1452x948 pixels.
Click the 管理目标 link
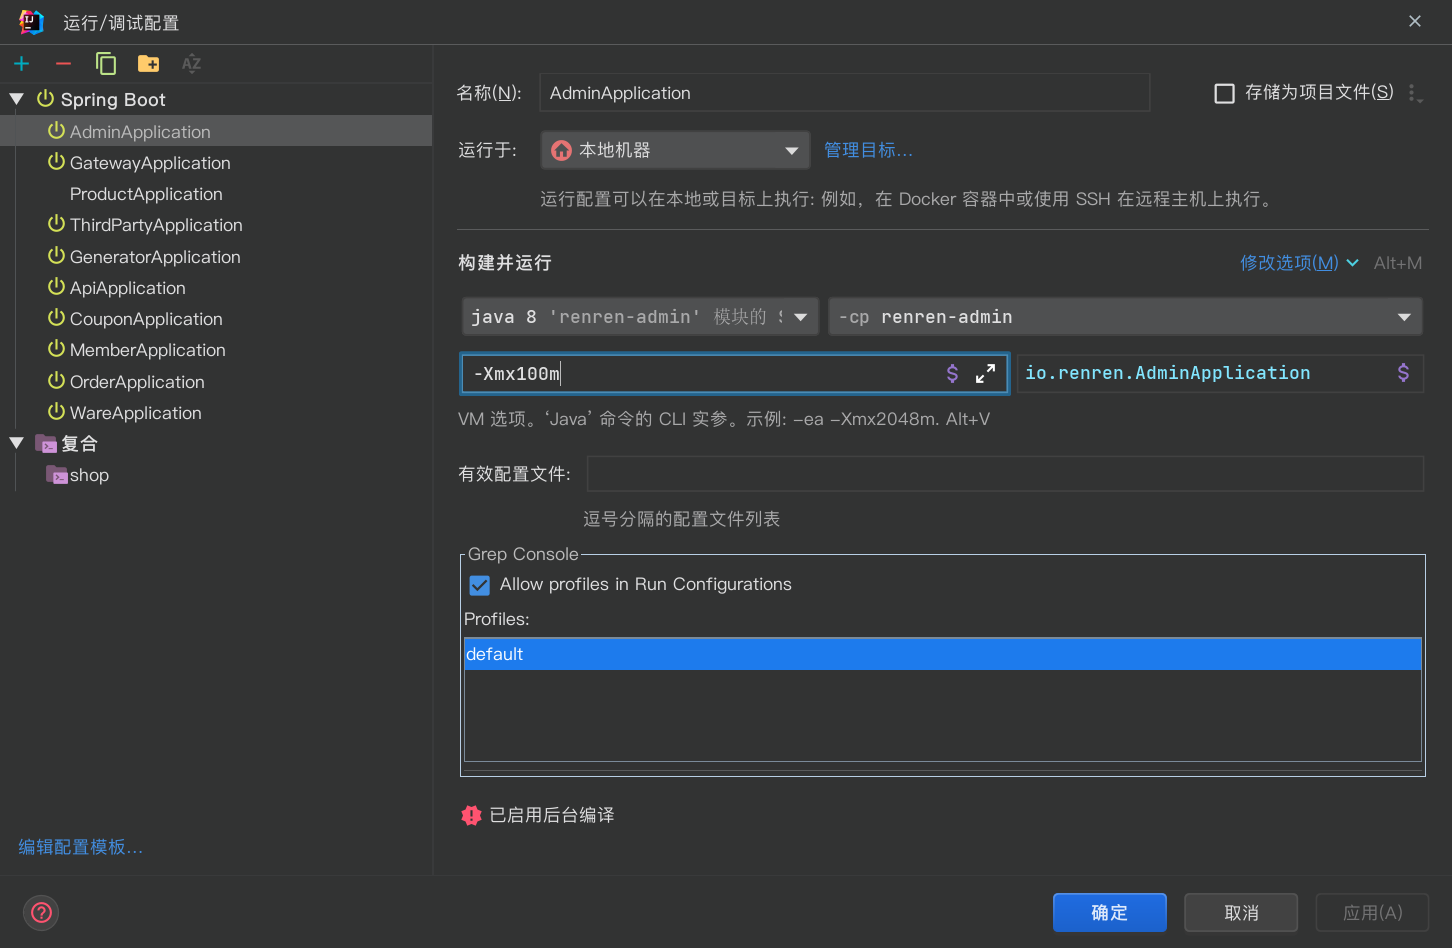pyautogui.click(x=868, y=150)
